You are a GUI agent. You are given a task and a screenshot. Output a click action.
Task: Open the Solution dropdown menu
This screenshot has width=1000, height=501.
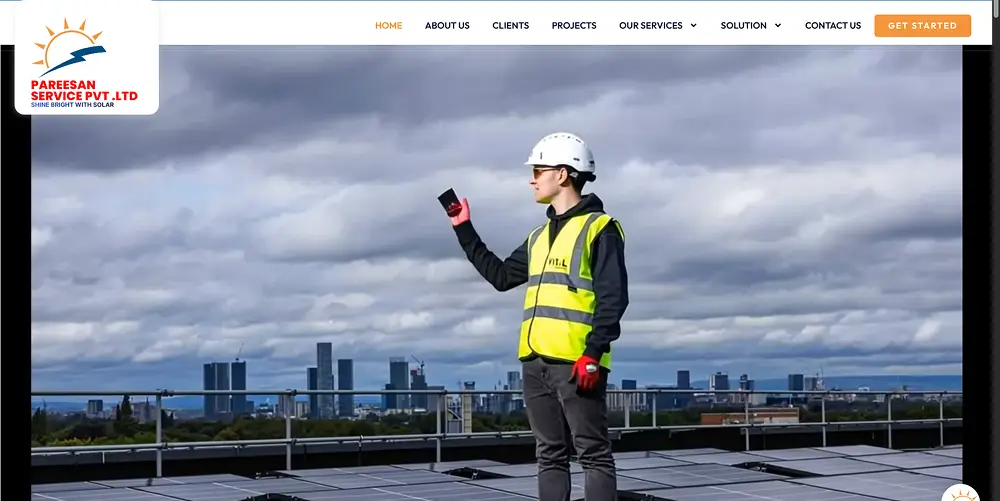pos(744,26)
